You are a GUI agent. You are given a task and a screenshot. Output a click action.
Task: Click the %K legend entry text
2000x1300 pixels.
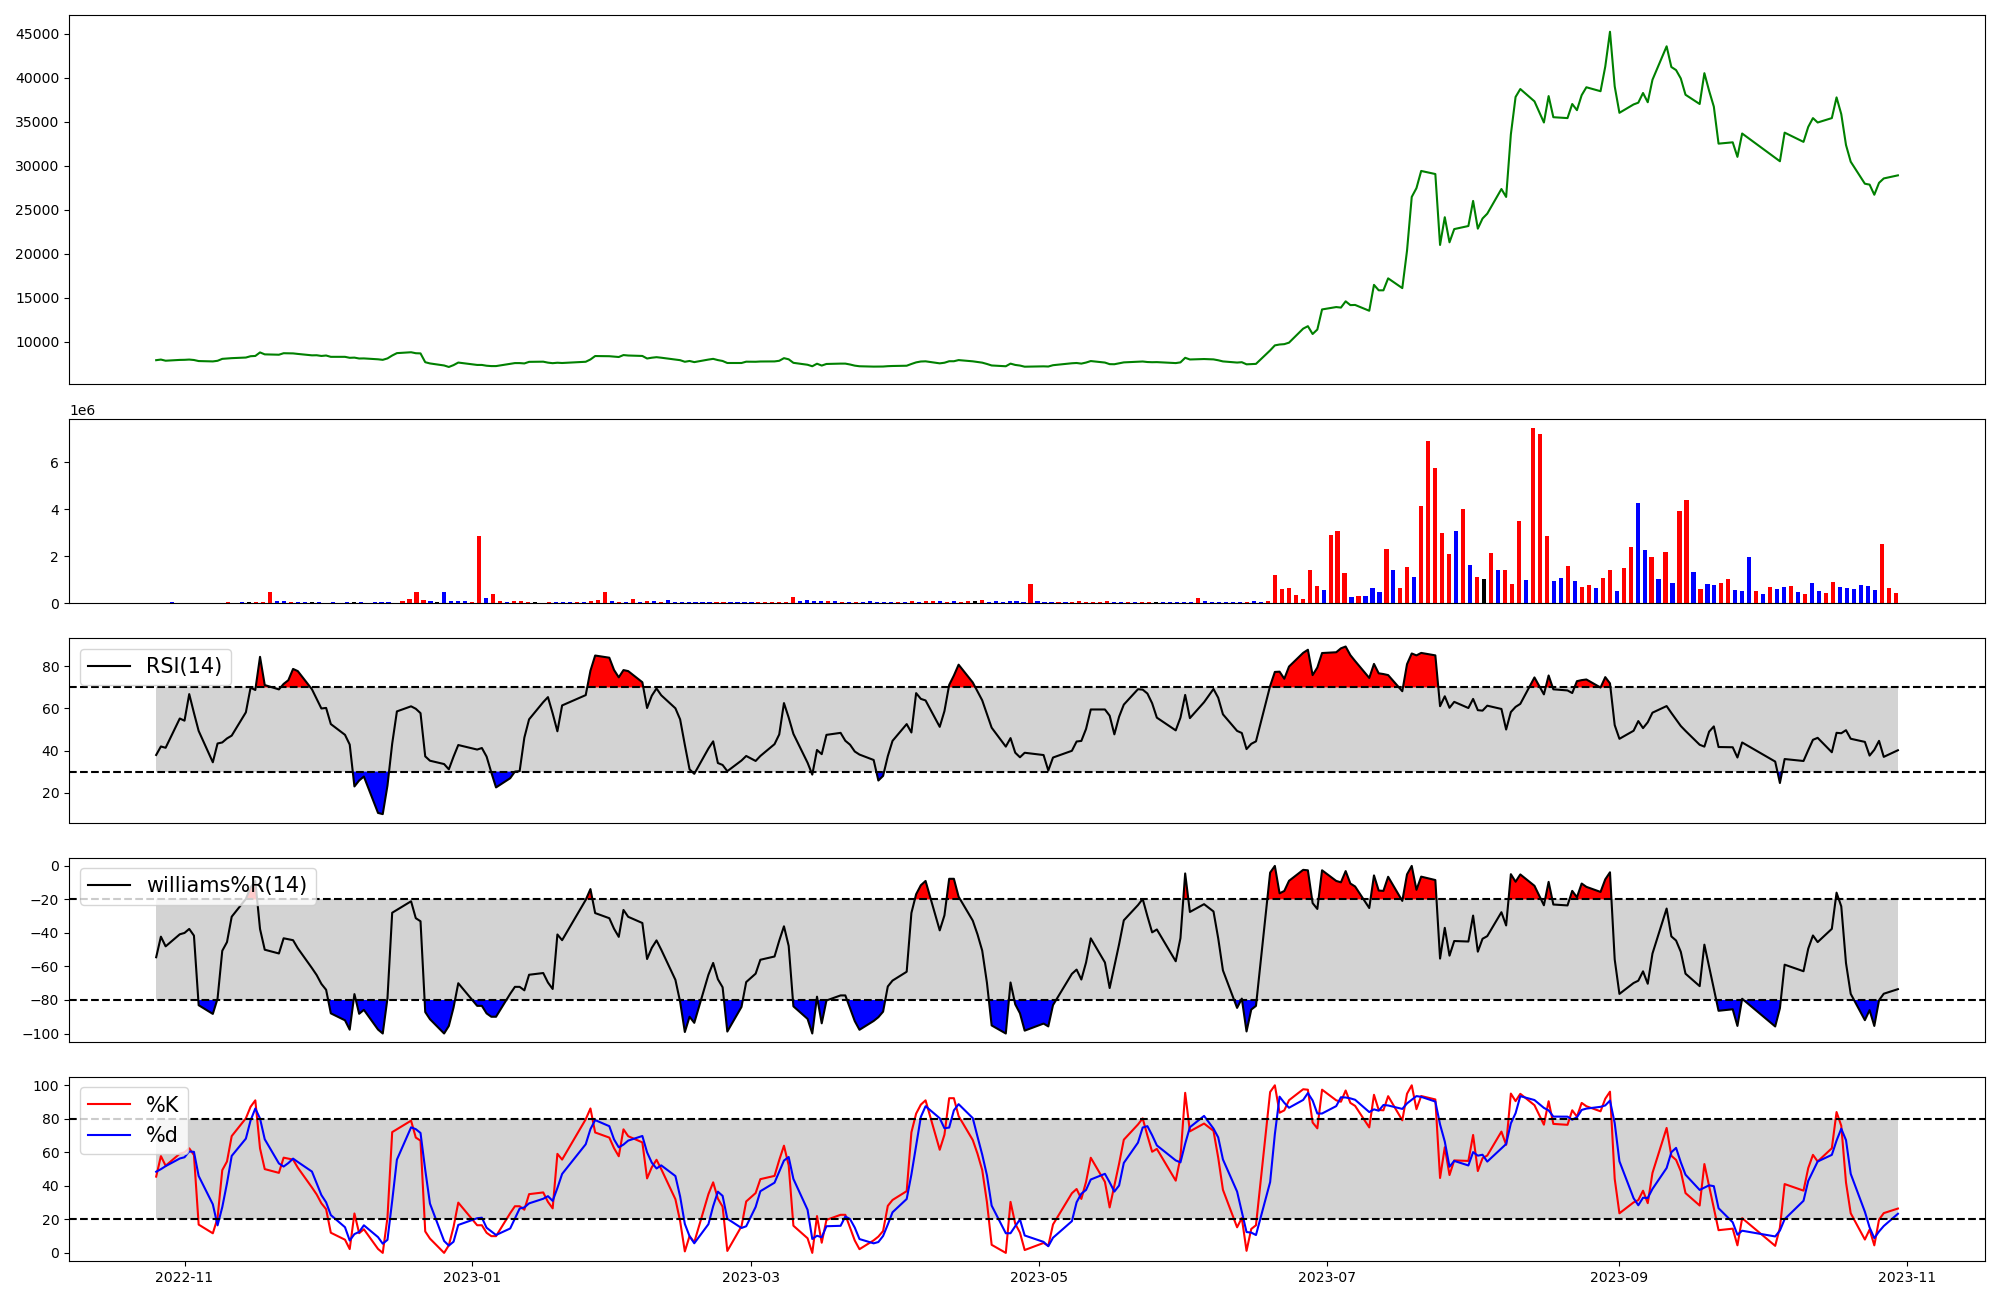[x=162, y=1105]
